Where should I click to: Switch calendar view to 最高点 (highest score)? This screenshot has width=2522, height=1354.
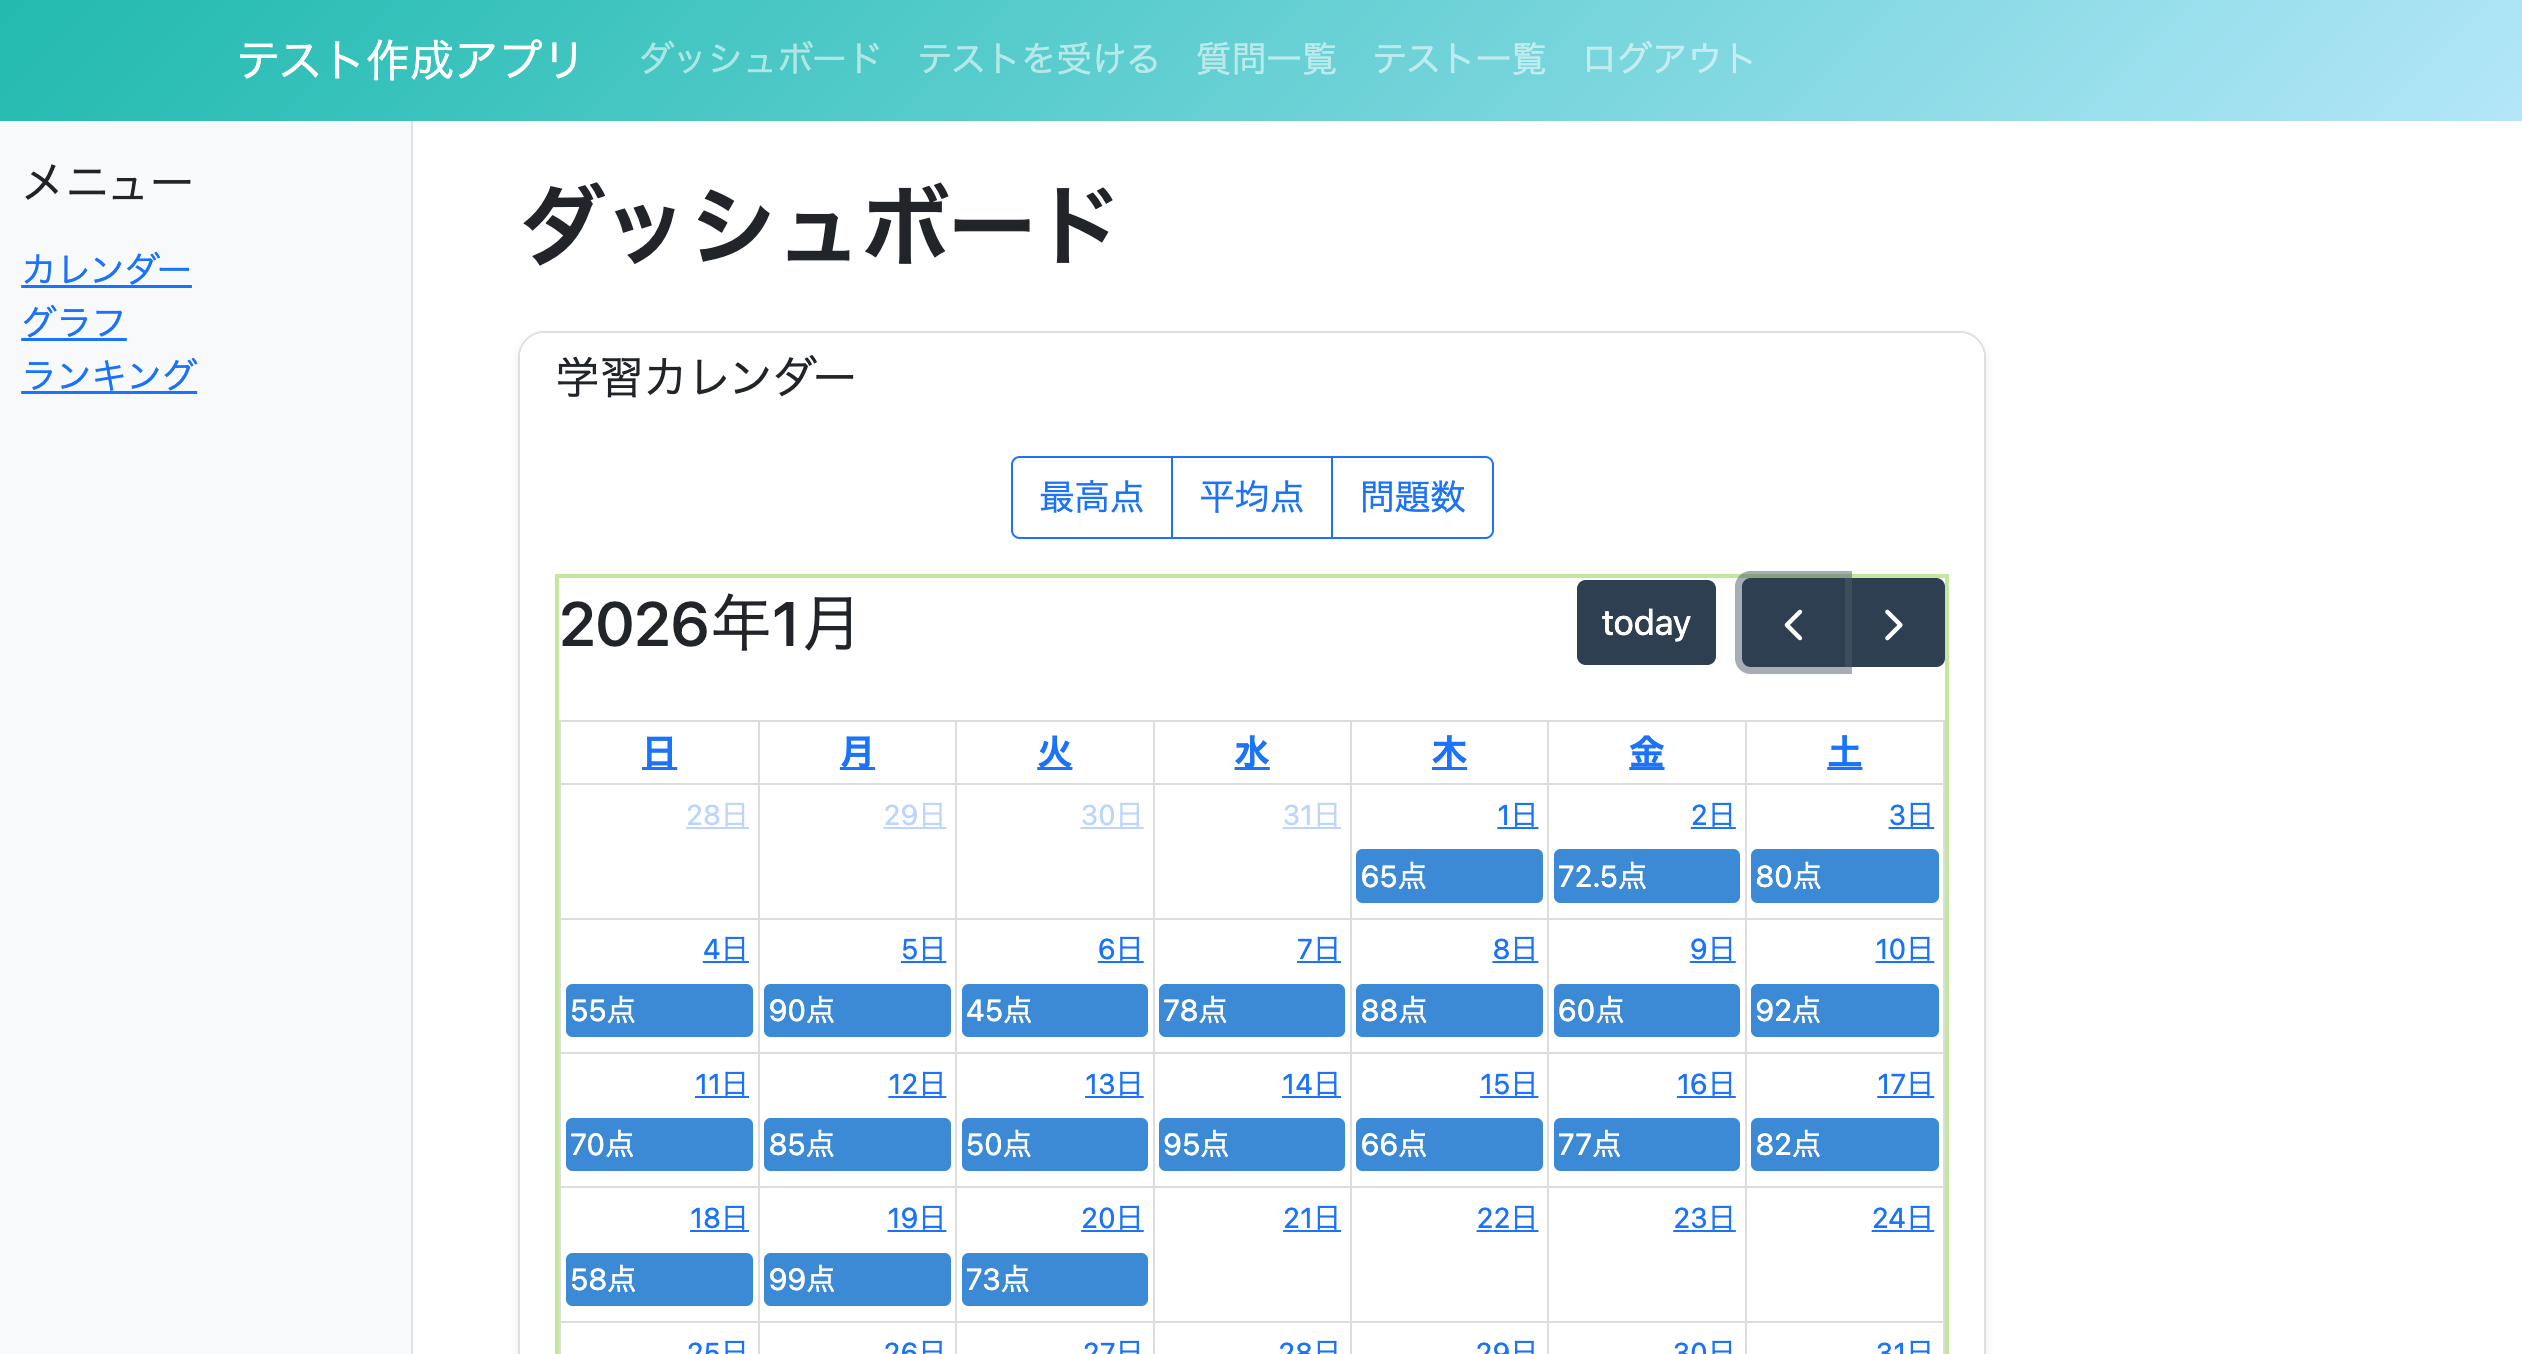tap(1092, 497)
